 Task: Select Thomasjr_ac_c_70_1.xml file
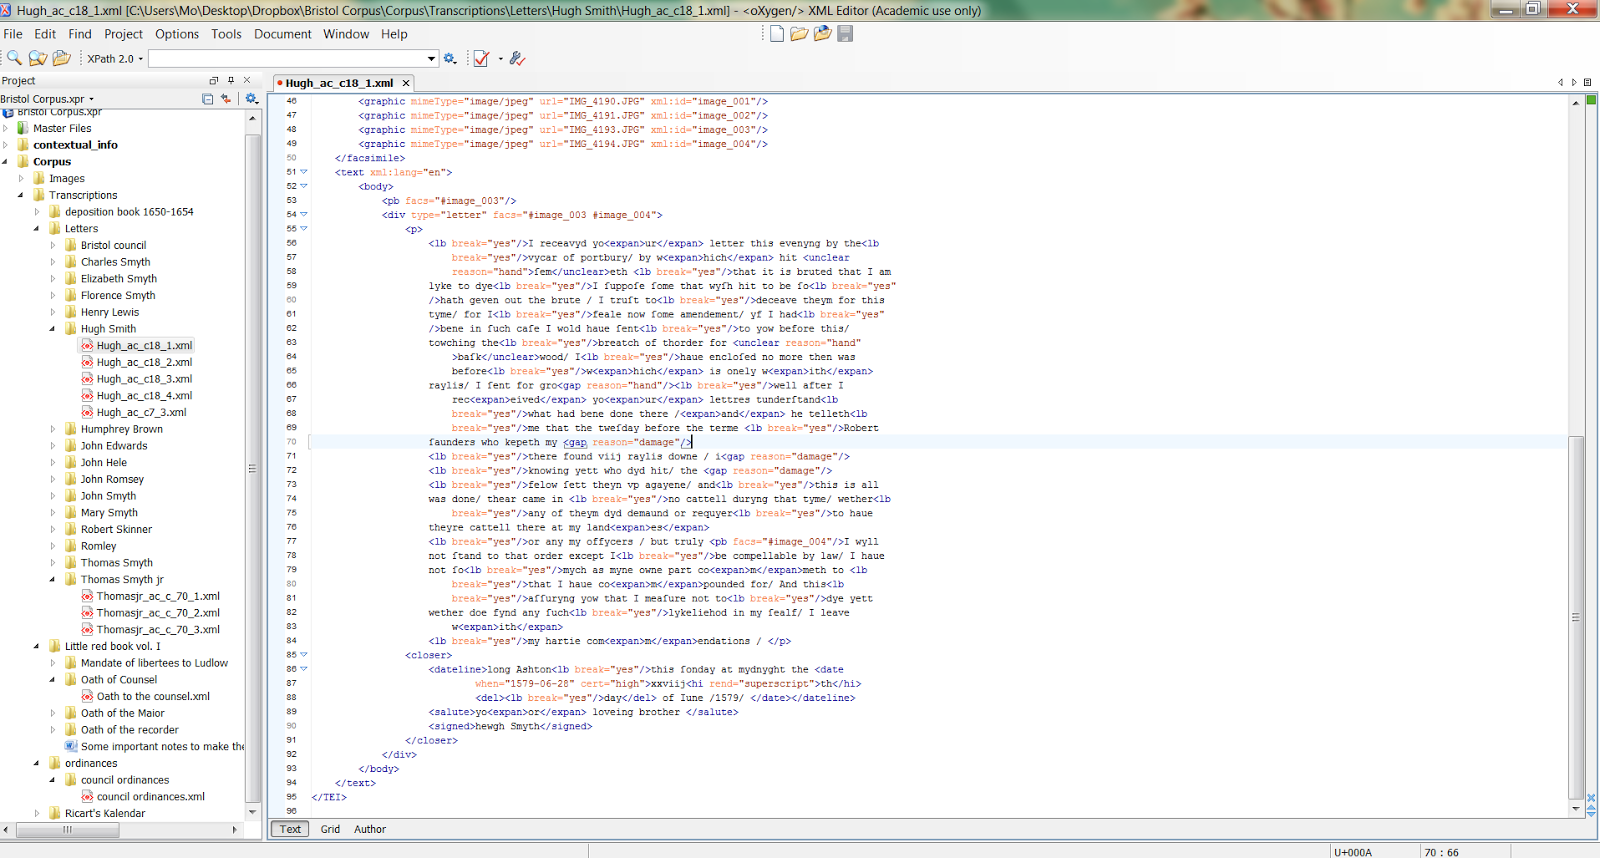click(158, 596)
